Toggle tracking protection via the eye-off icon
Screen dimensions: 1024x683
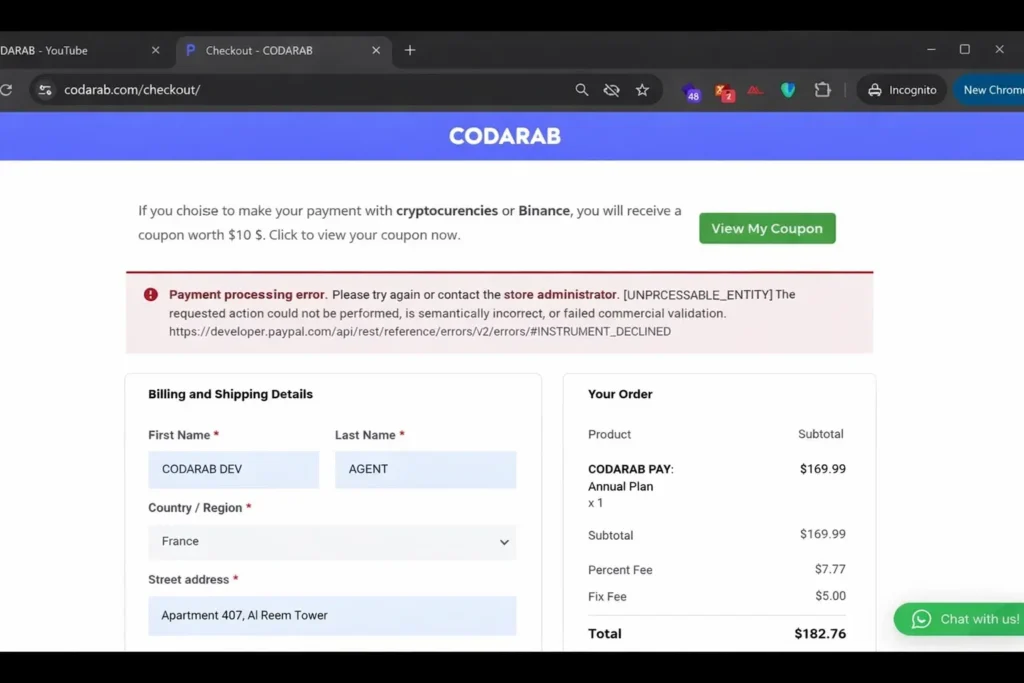(x=611, y=90)
